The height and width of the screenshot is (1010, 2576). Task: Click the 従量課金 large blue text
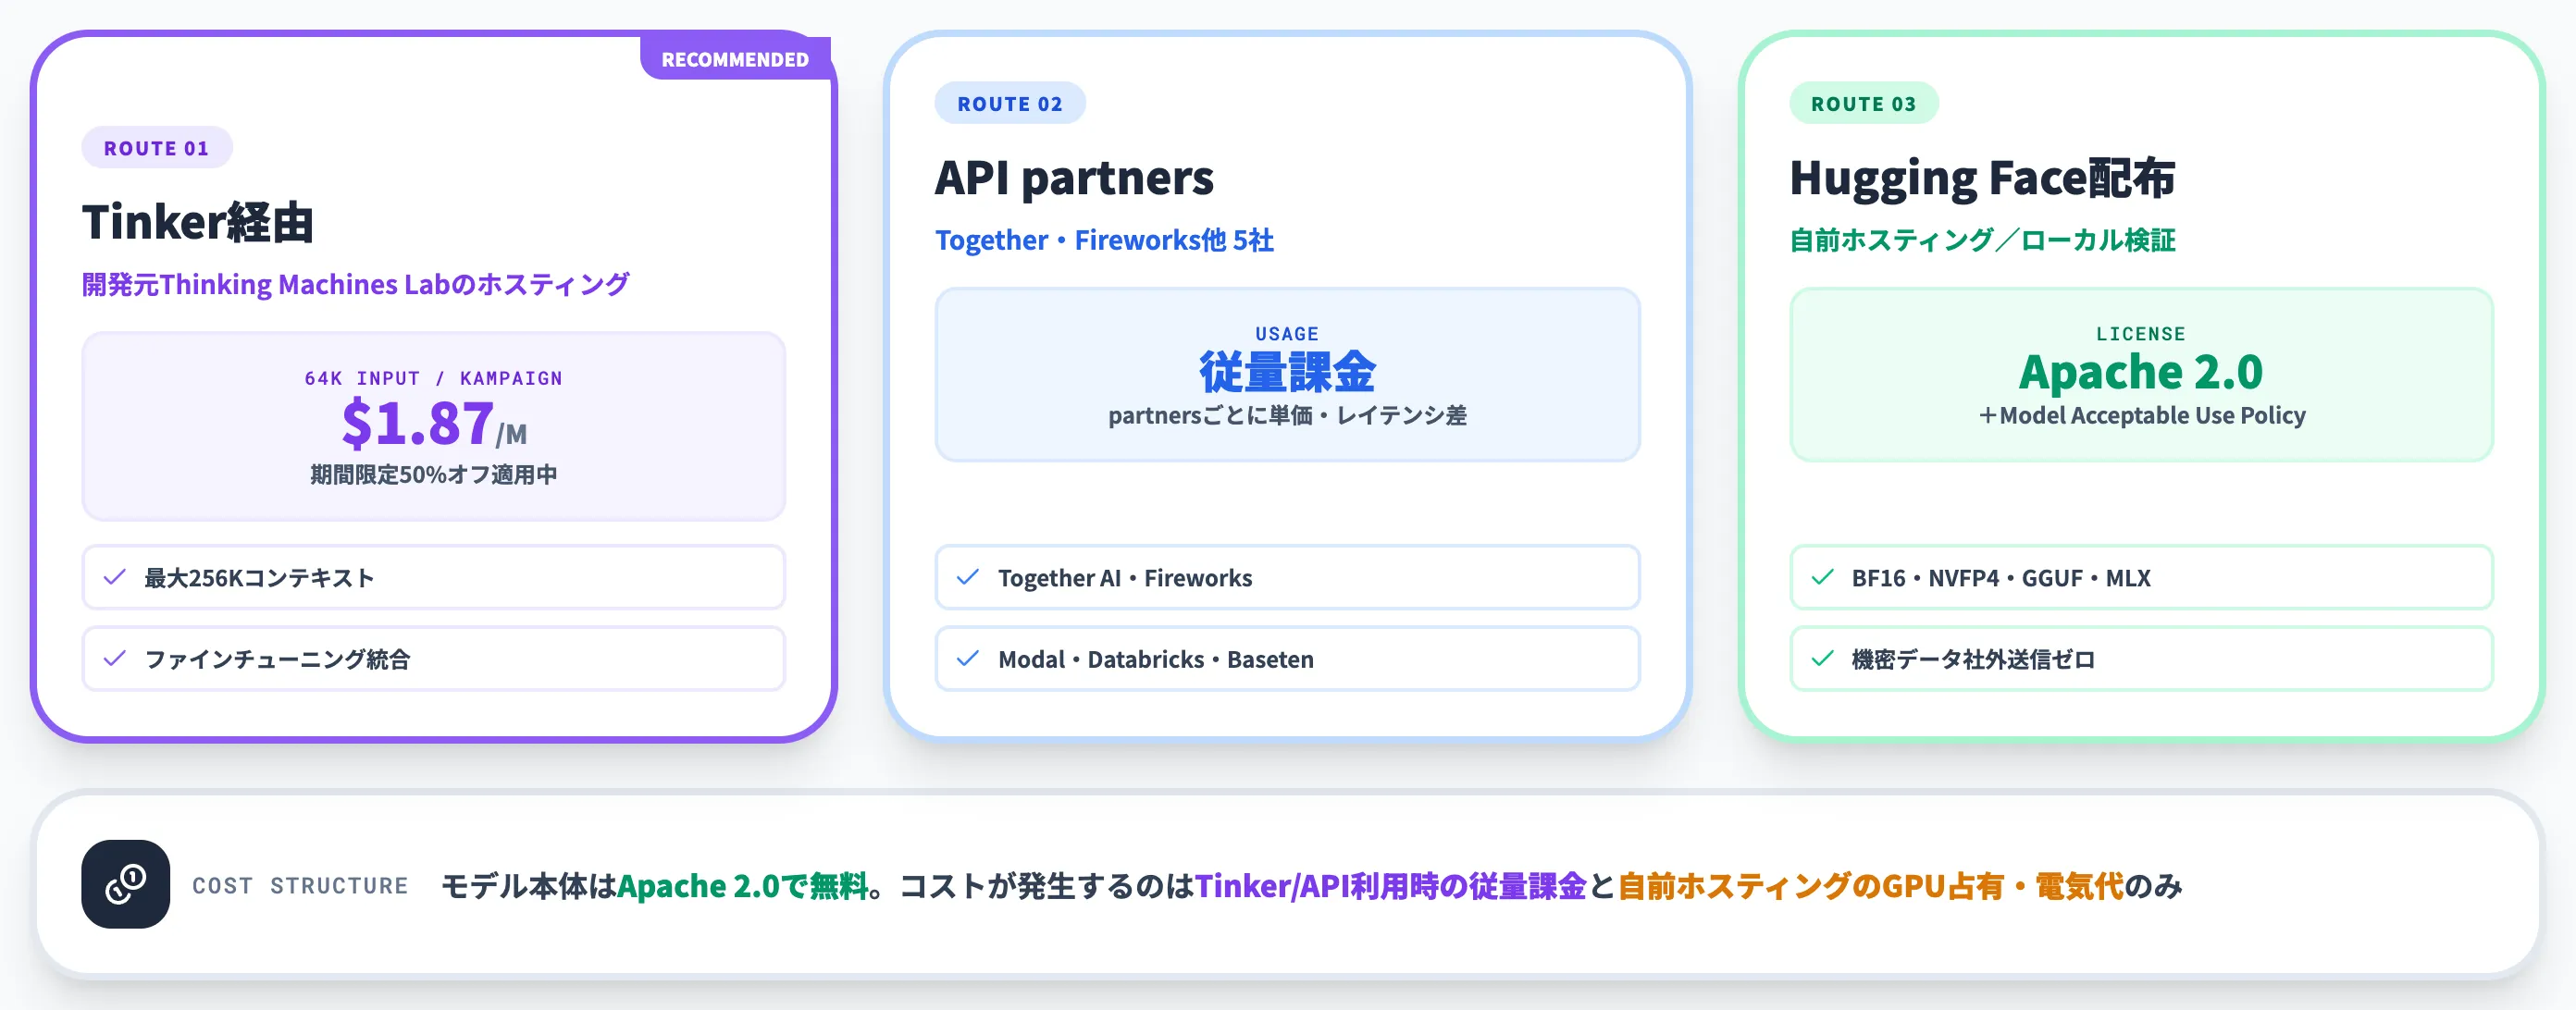click(1287, 372)
